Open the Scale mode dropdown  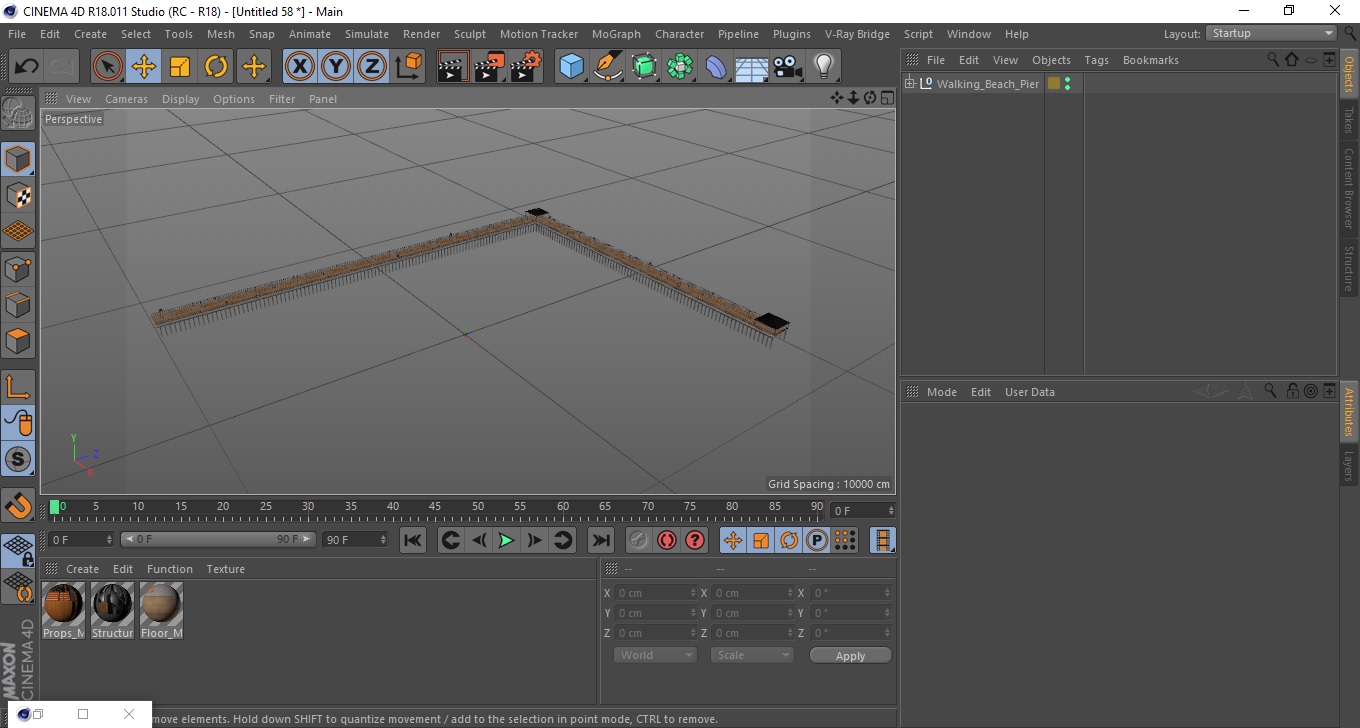pos(752,655)
